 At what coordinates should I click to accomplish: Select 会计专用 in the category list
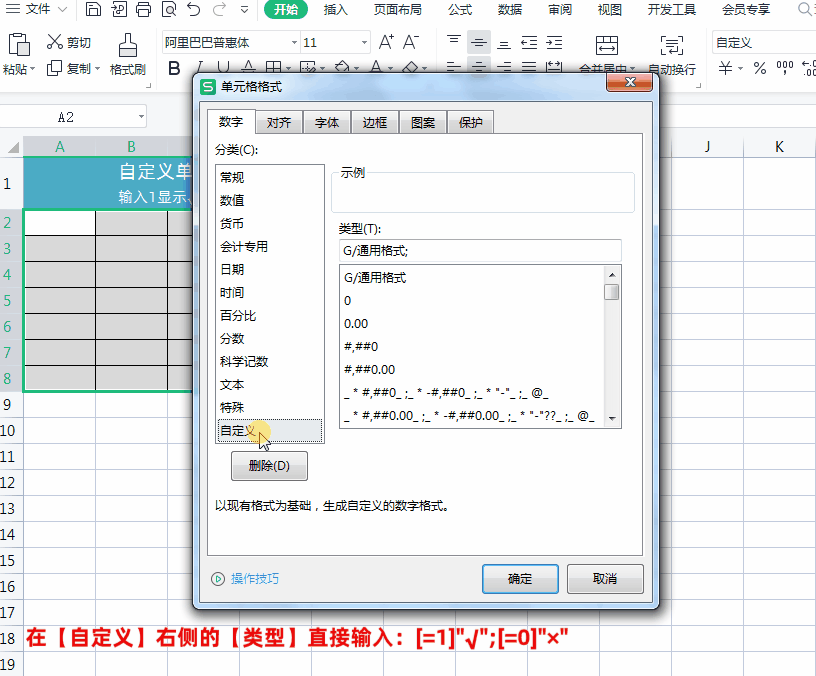(x=270, y=247)
